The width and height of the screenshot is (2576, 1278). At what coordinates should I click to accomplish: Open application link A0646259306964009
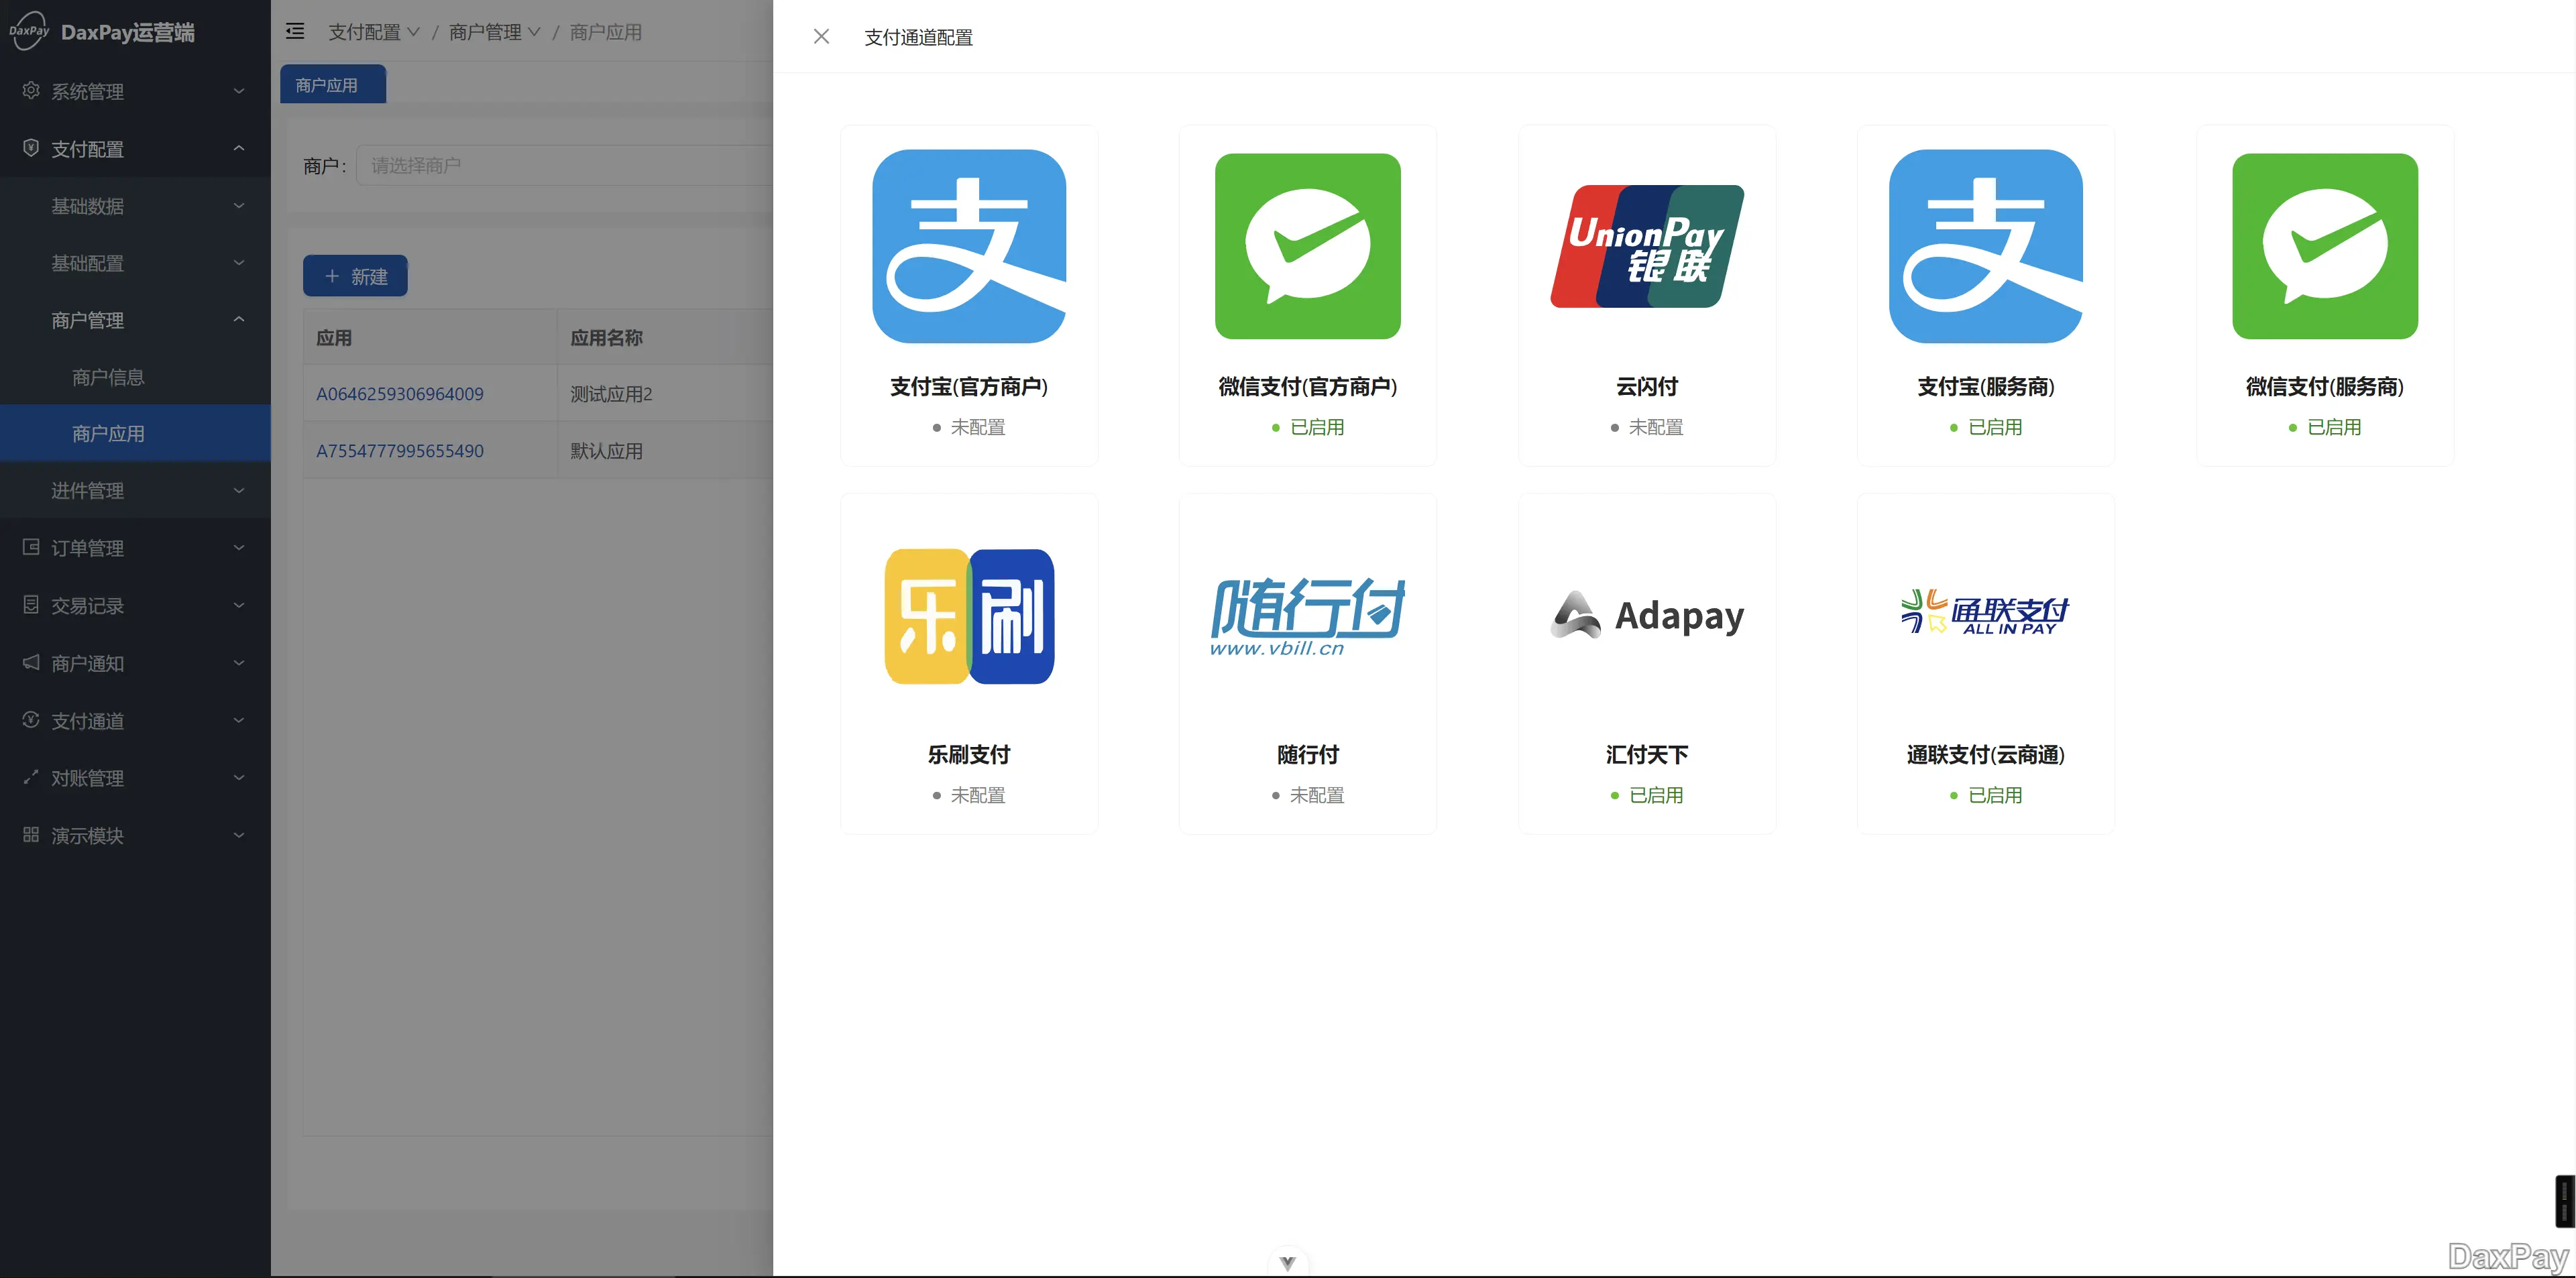click(x=399, y=394)
